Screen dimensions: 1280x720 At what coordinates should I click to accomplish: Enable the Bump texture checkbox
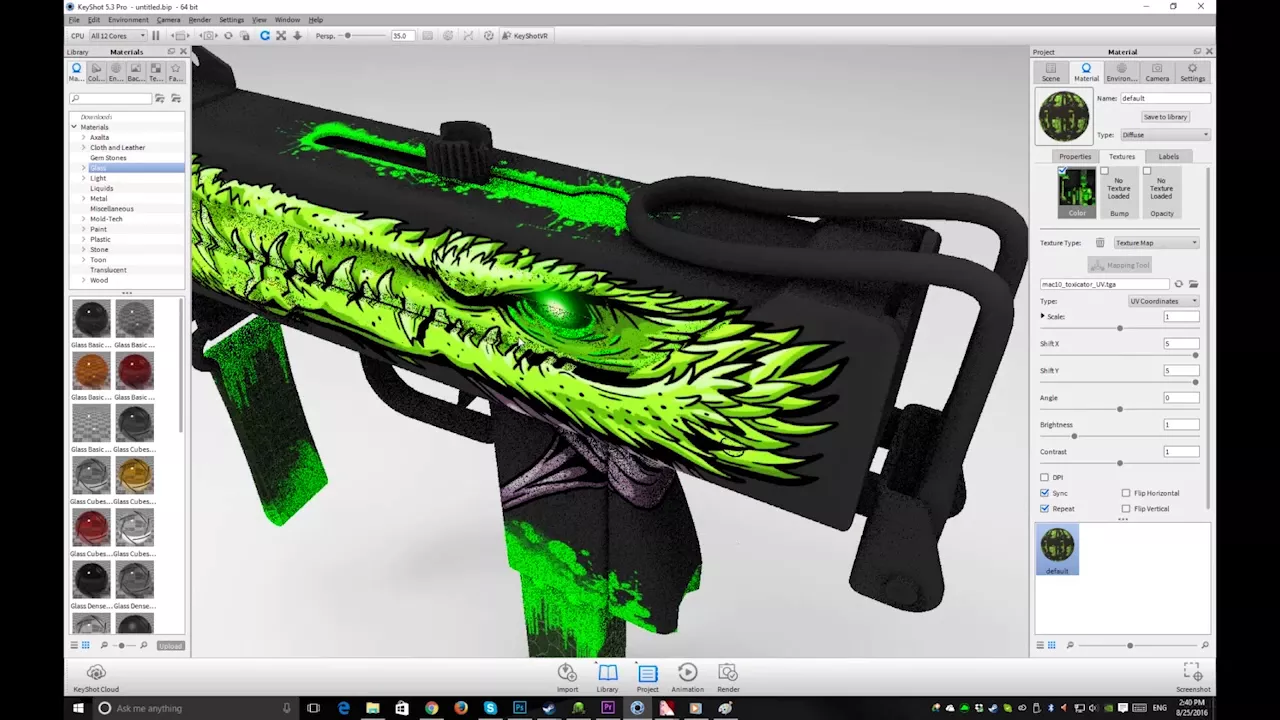tap(1104, 171)
